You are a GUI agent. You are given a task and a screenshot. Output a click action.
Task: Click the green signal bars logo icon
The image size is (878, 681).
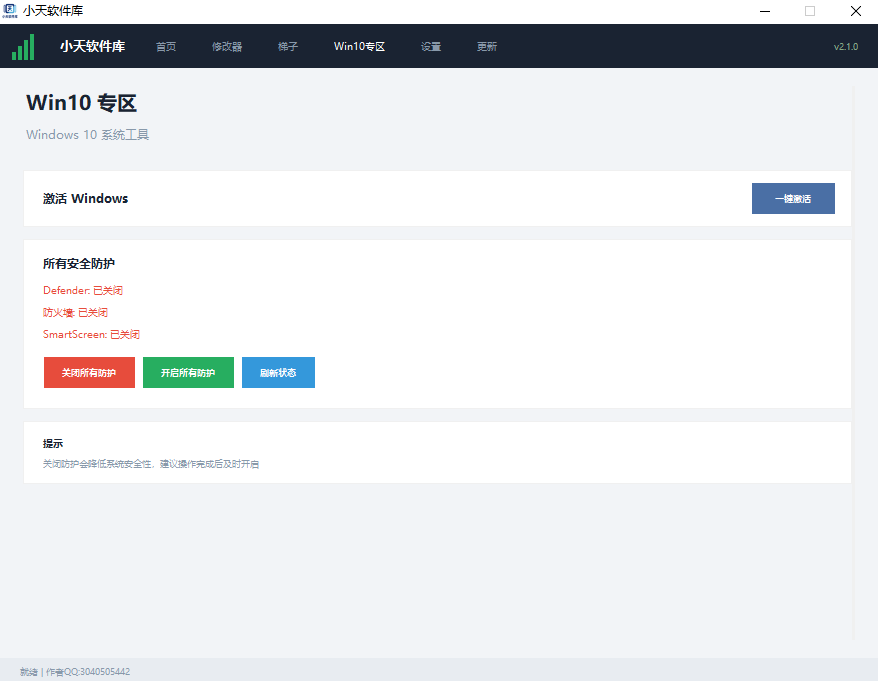(x=23, y=46)
